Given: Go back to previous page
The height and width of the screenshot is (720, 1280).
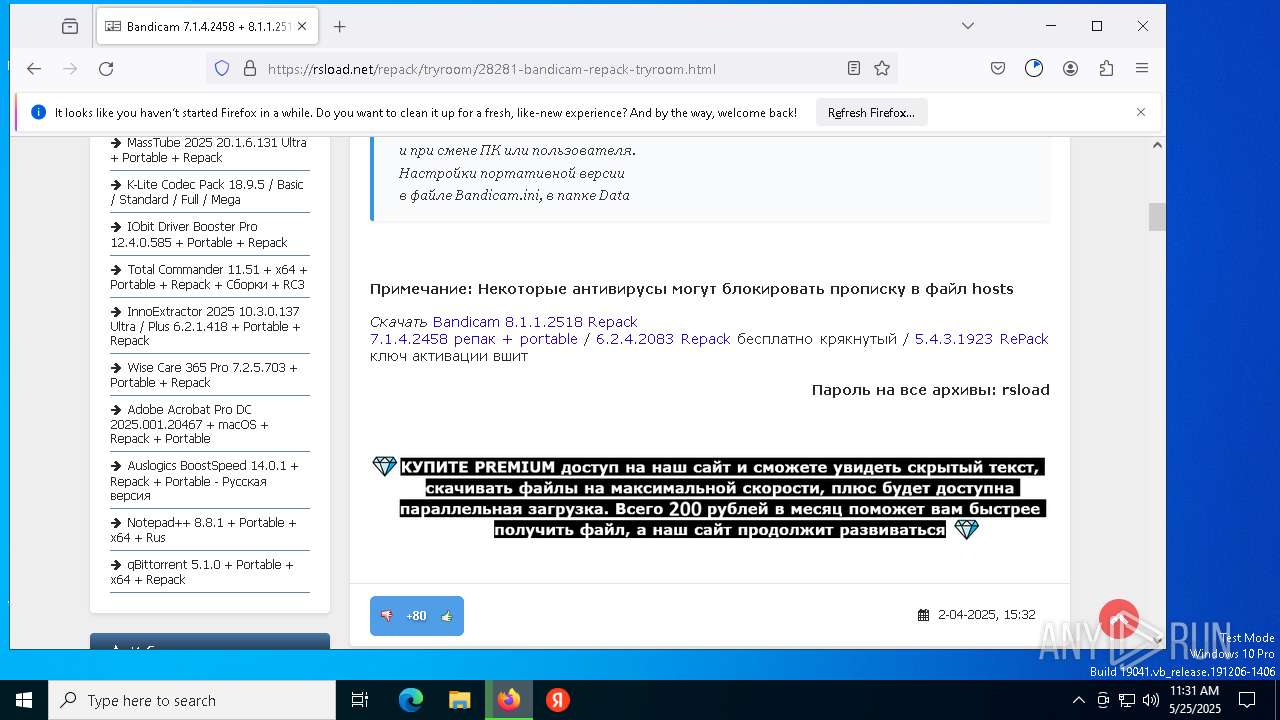Looking at the screenshot, I should point(34,69).
